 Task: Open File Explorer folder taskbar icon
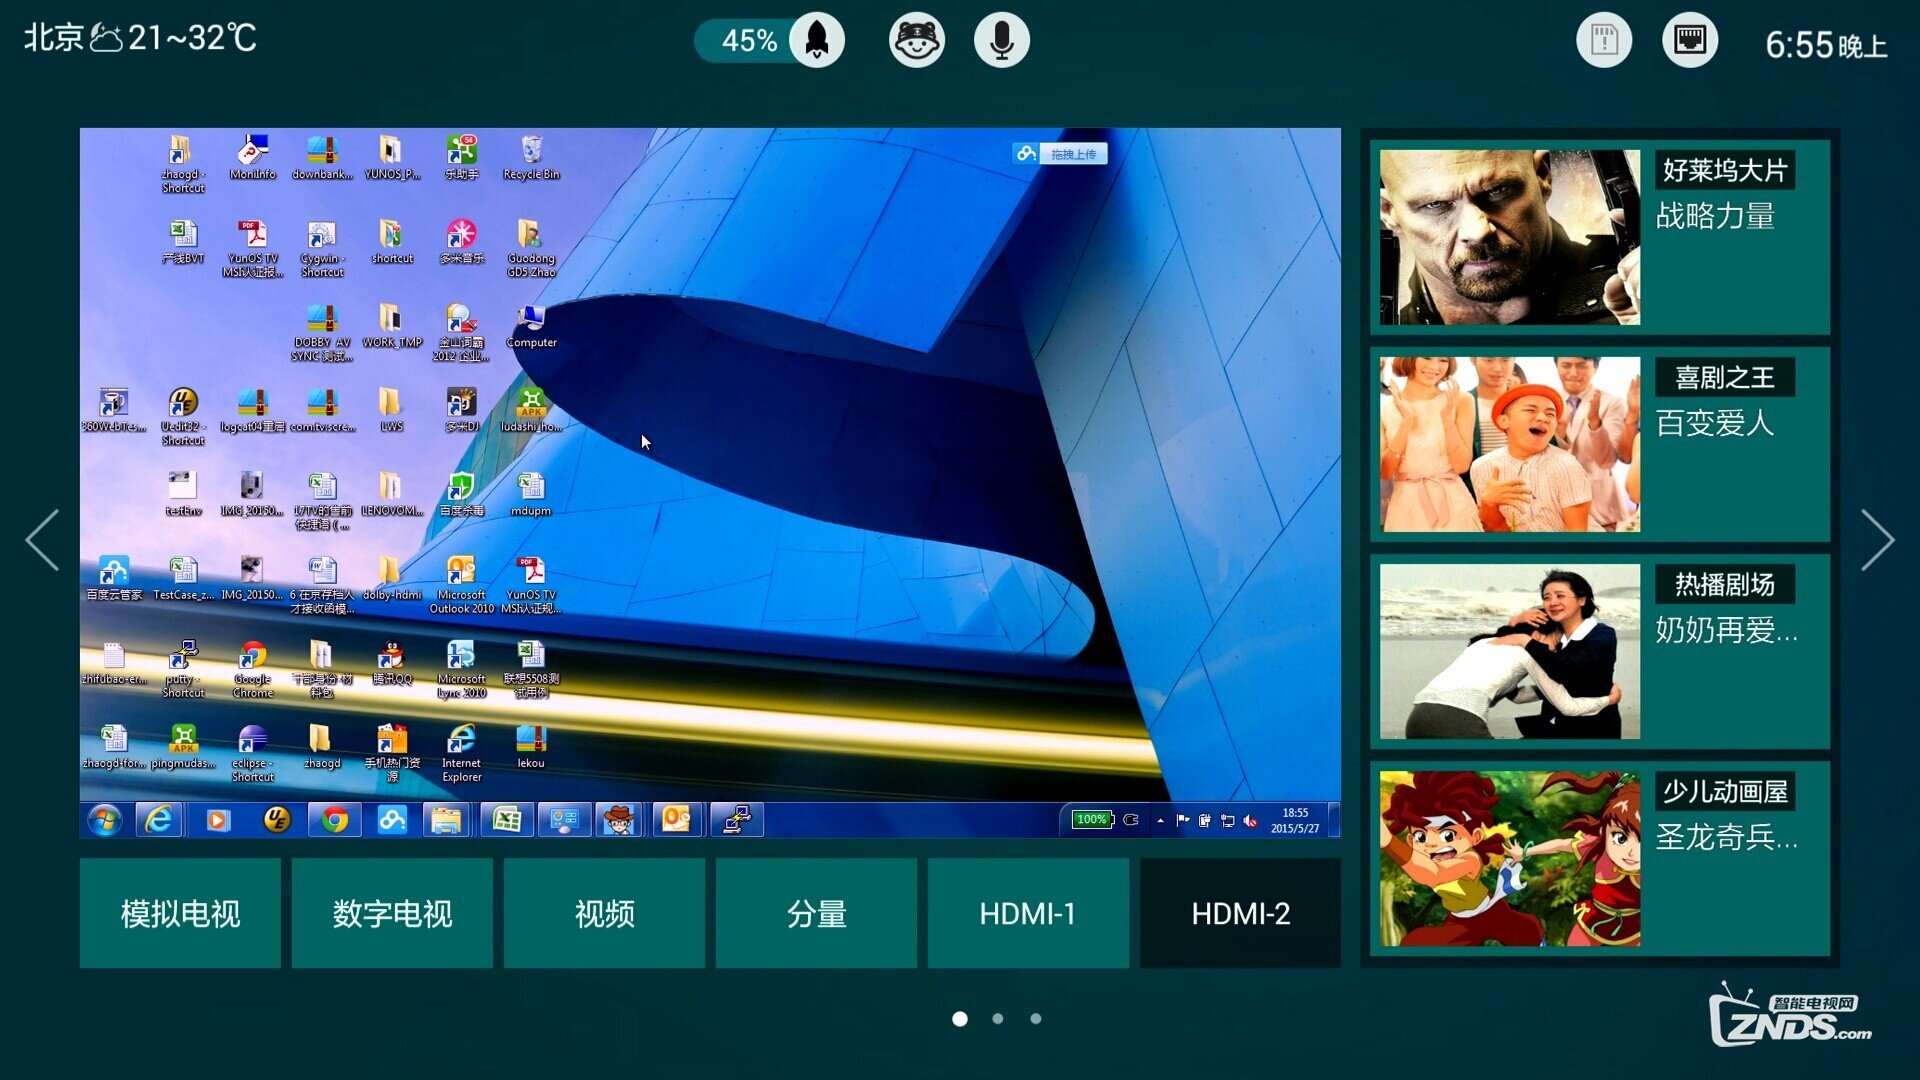[x=446, y=821]
